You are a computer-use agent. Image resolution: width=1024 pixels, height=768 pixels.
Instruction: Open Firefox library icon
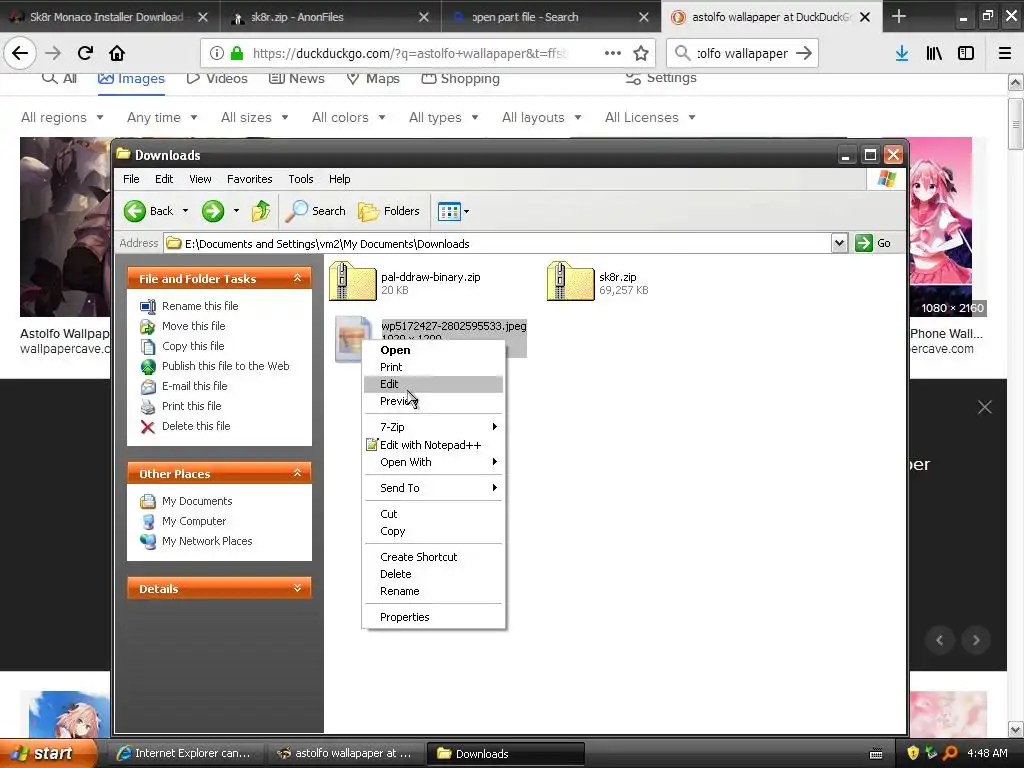click(x=934, y=54)
